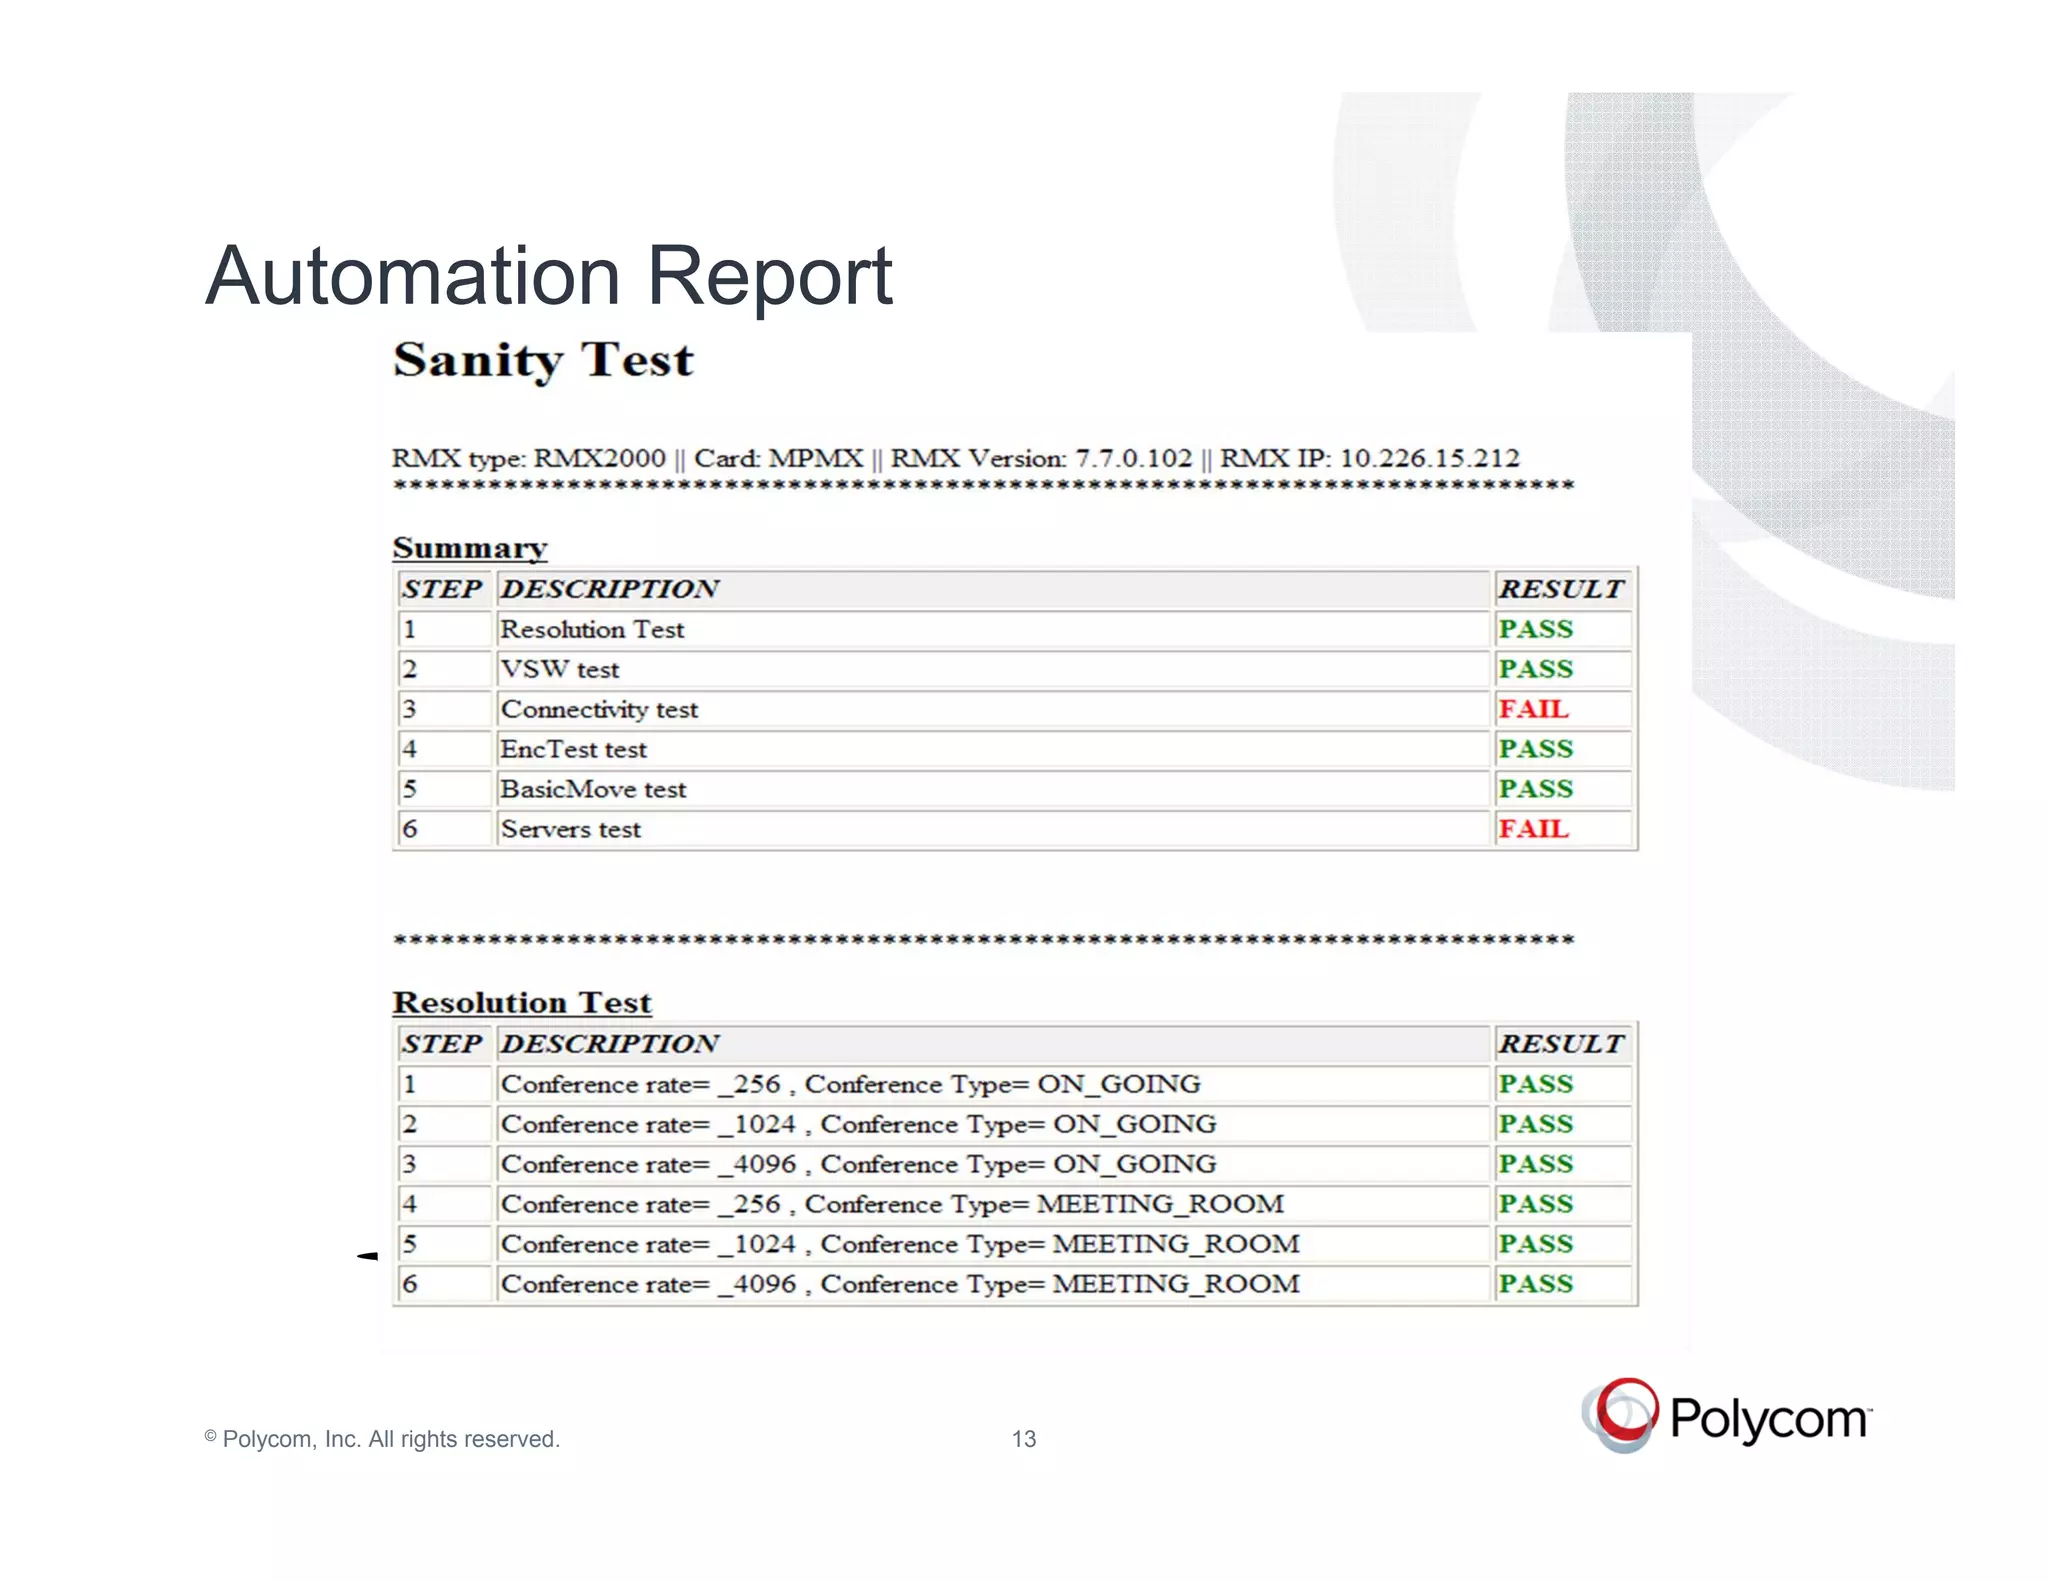Click the slide page number 13
Viewport: 2048px width, 1582px height.
[x=1024, y=1439]
